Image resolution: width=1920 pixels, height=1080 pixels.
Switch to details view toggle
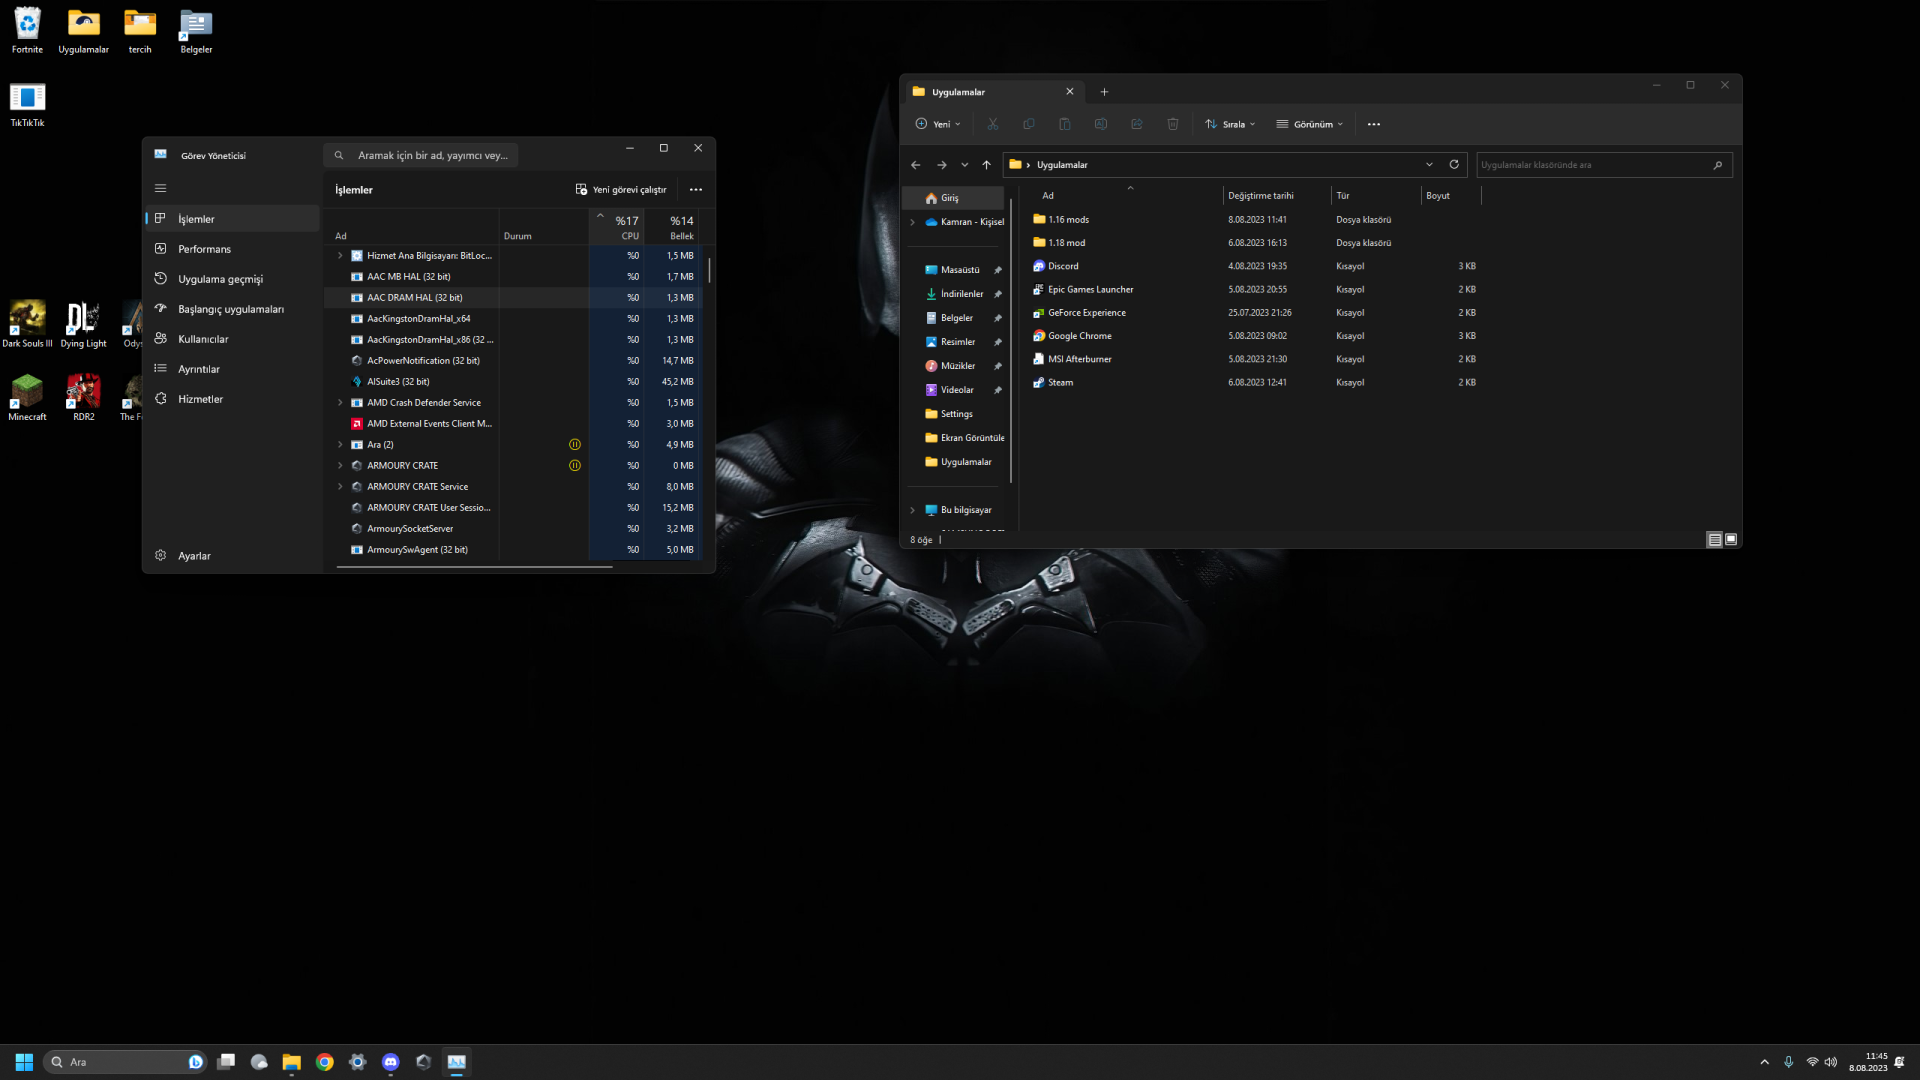click(x=1714, y=540)
